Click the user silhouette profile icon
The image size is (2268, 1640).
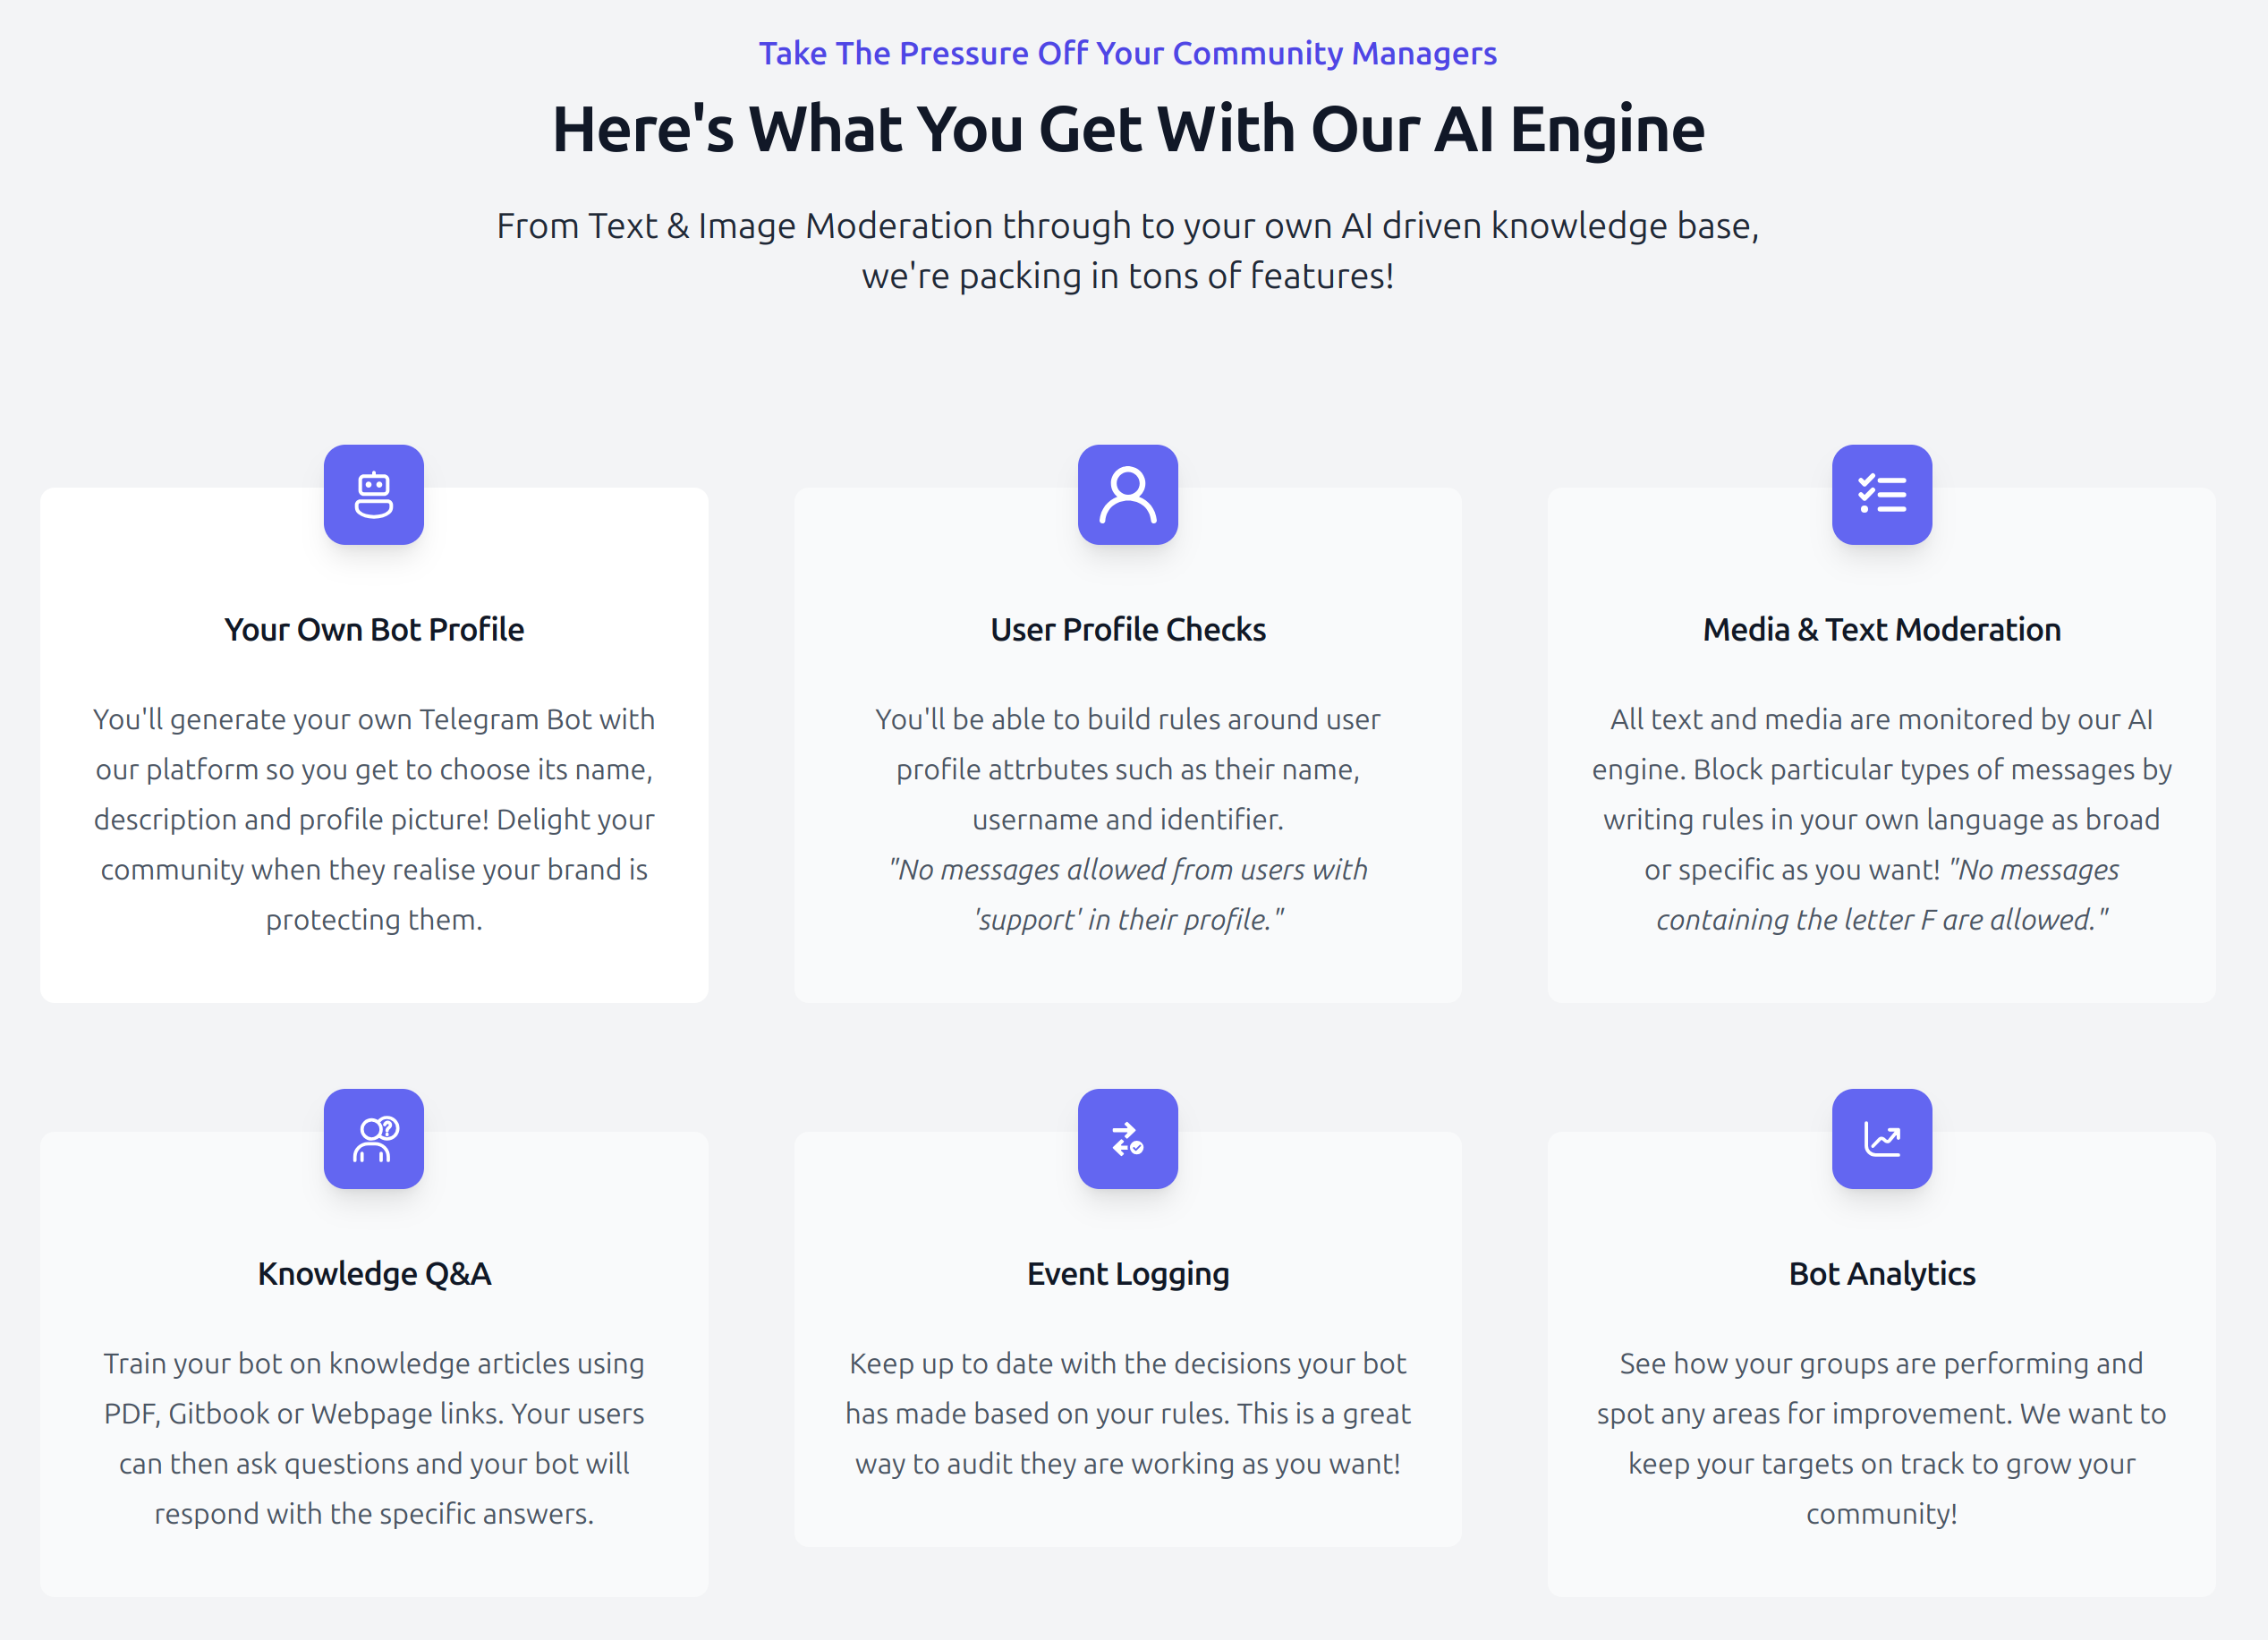point(1127,495)
